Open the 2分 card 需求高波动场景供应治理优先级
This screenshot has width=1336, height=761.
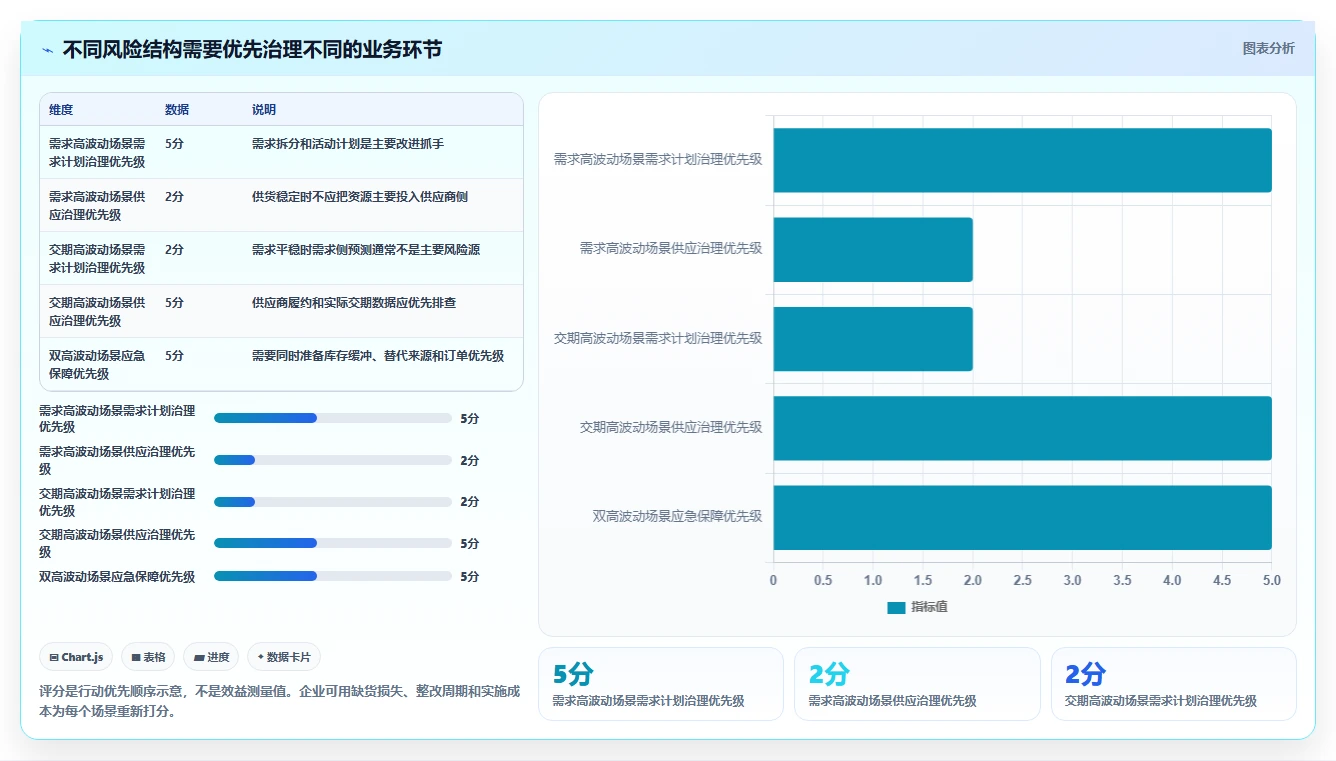tap(917, 684)
